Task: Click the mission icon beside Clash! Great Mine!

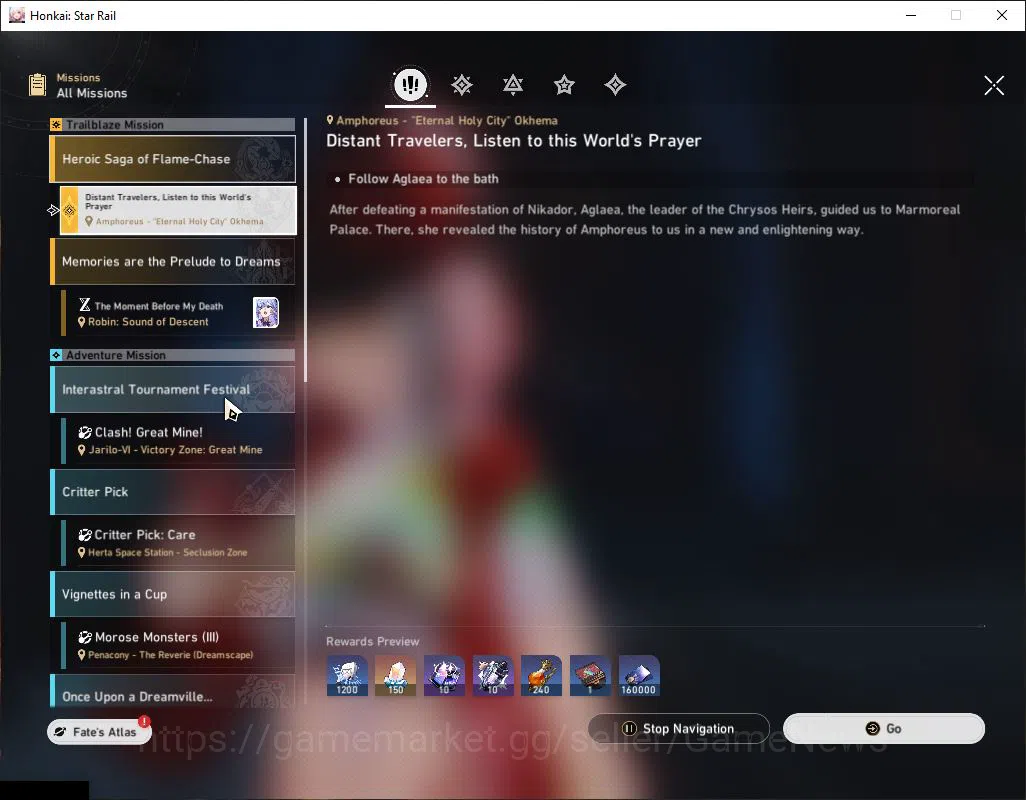Action: point(85,432)
